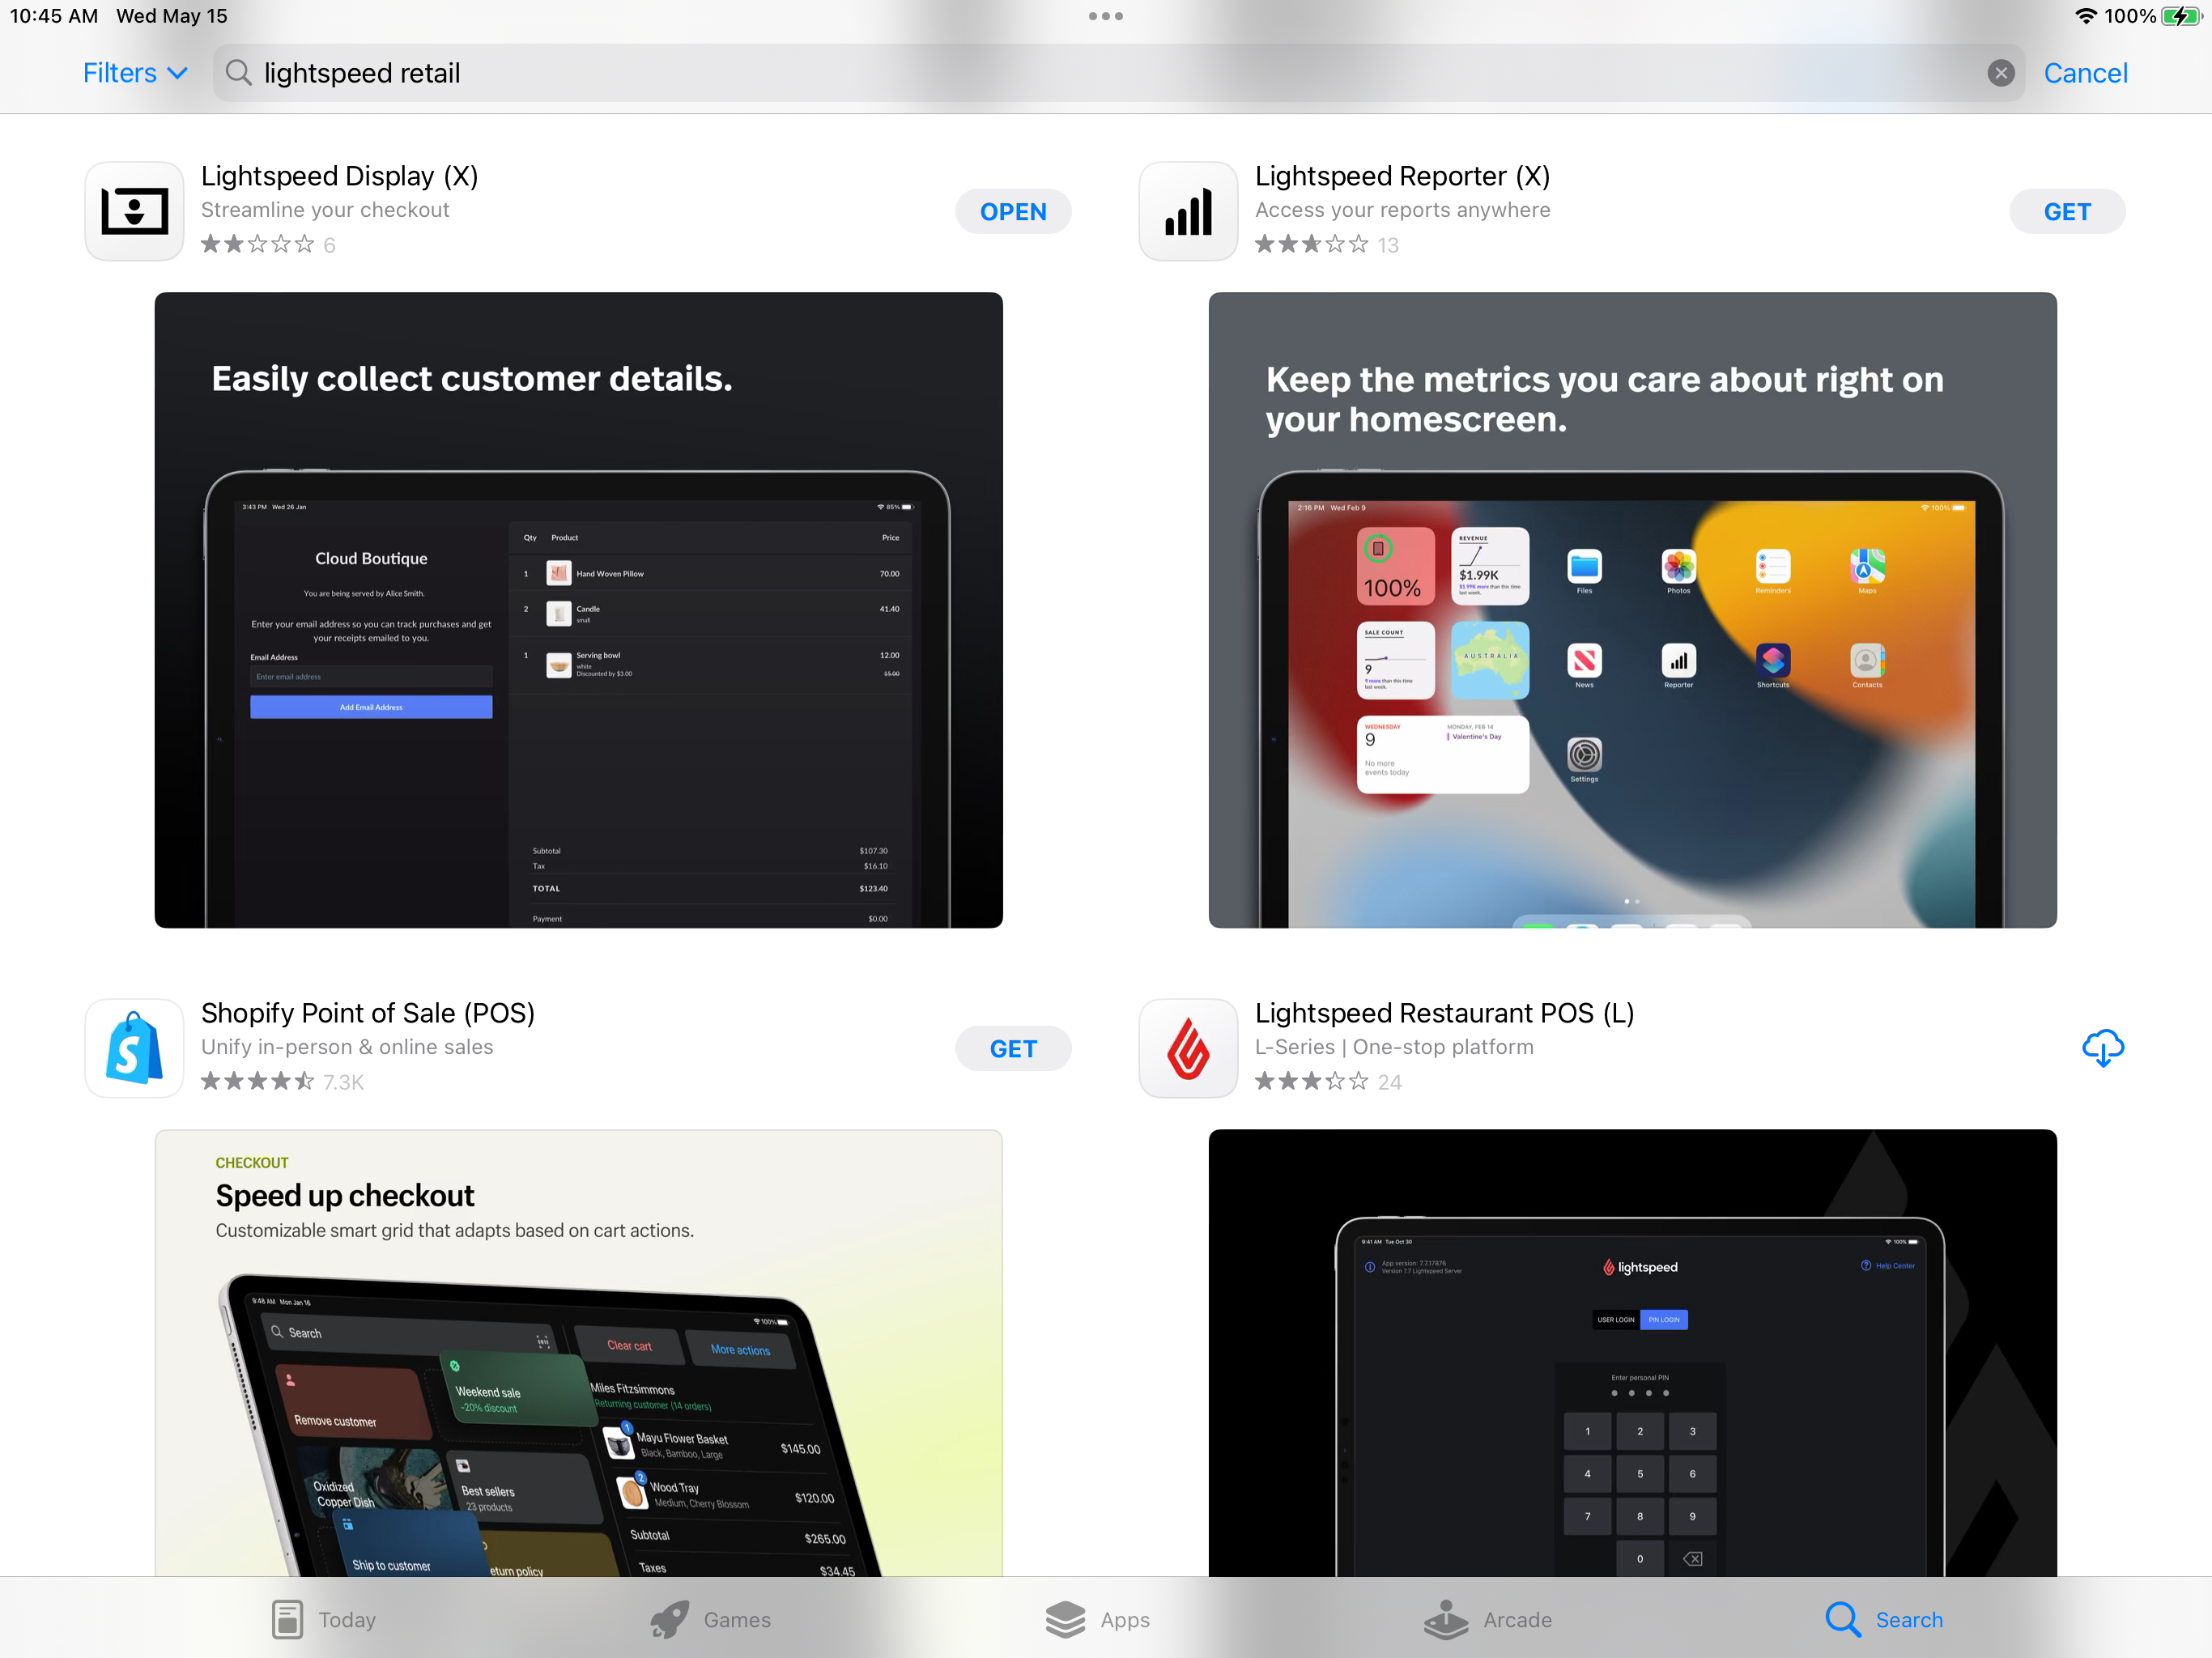View Lightspeed Reporter homescreen screenshot
2212x1658 pixels.
point(1632,610)
